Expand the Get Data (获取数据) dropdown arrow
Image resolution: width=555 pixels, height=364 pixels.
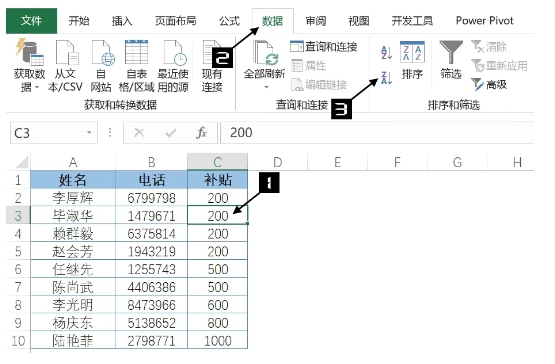point(37,87)
